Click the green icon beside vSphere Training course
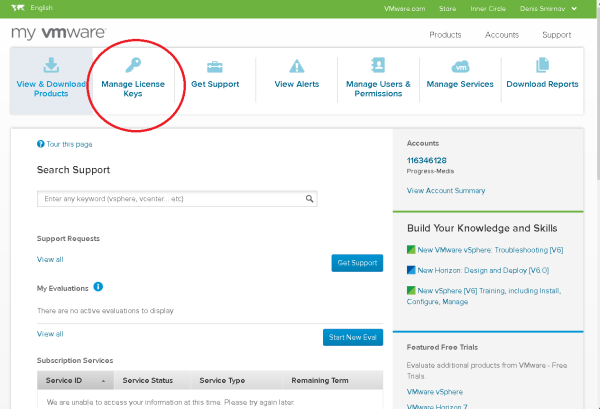Image resolution: width=600 pixels, height=409 pixels. 411,290
